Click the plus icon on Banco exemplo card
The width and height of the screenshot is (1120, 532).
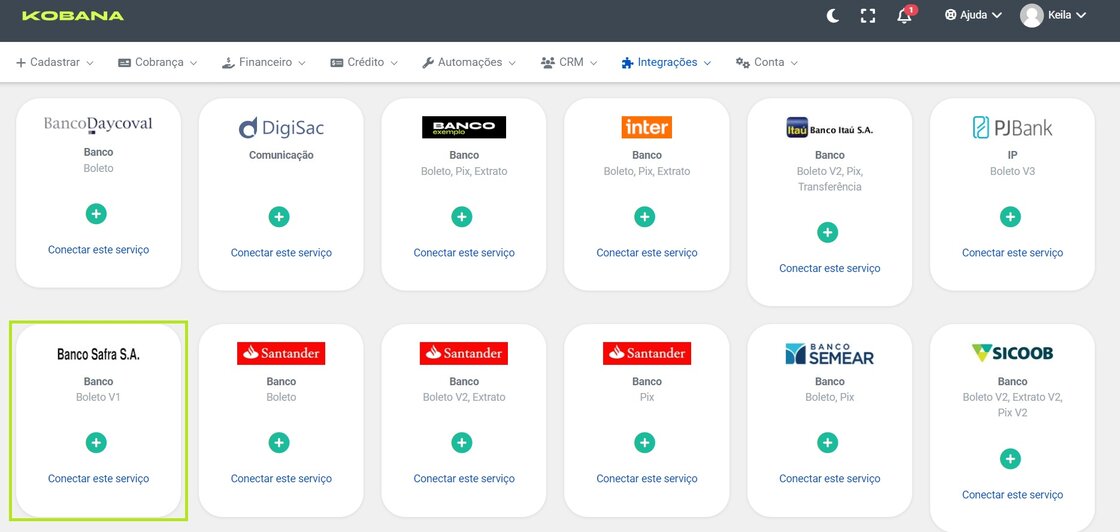pos(462,216)
